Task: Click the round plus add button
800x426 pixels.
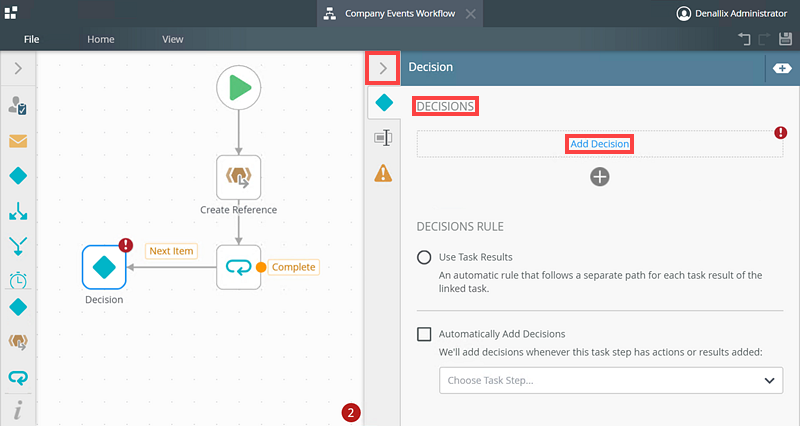Action: point(600,177)
